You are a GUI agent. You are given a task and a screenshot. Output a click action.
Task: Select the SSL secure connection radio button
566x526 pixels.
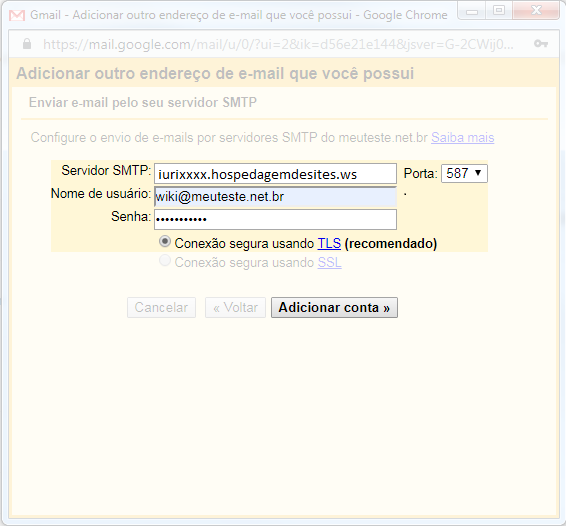tap(165, 261)
